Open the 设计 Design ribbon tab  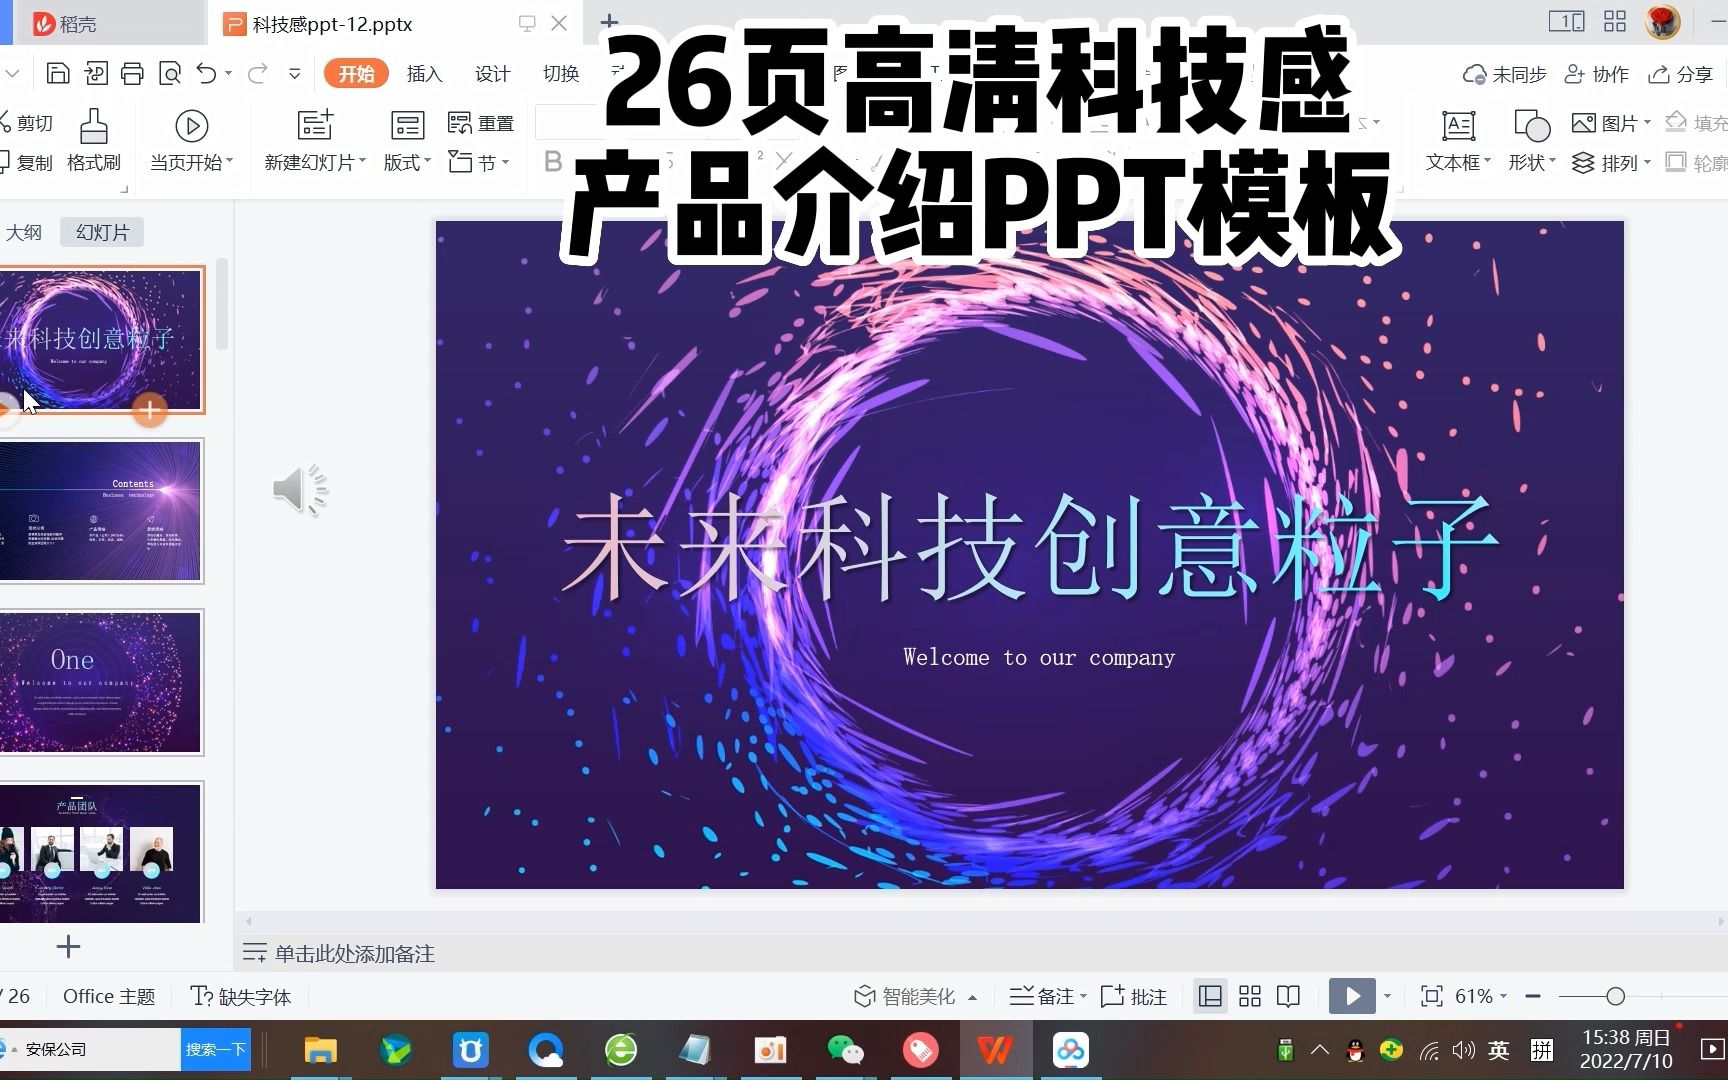pos(492,73)
